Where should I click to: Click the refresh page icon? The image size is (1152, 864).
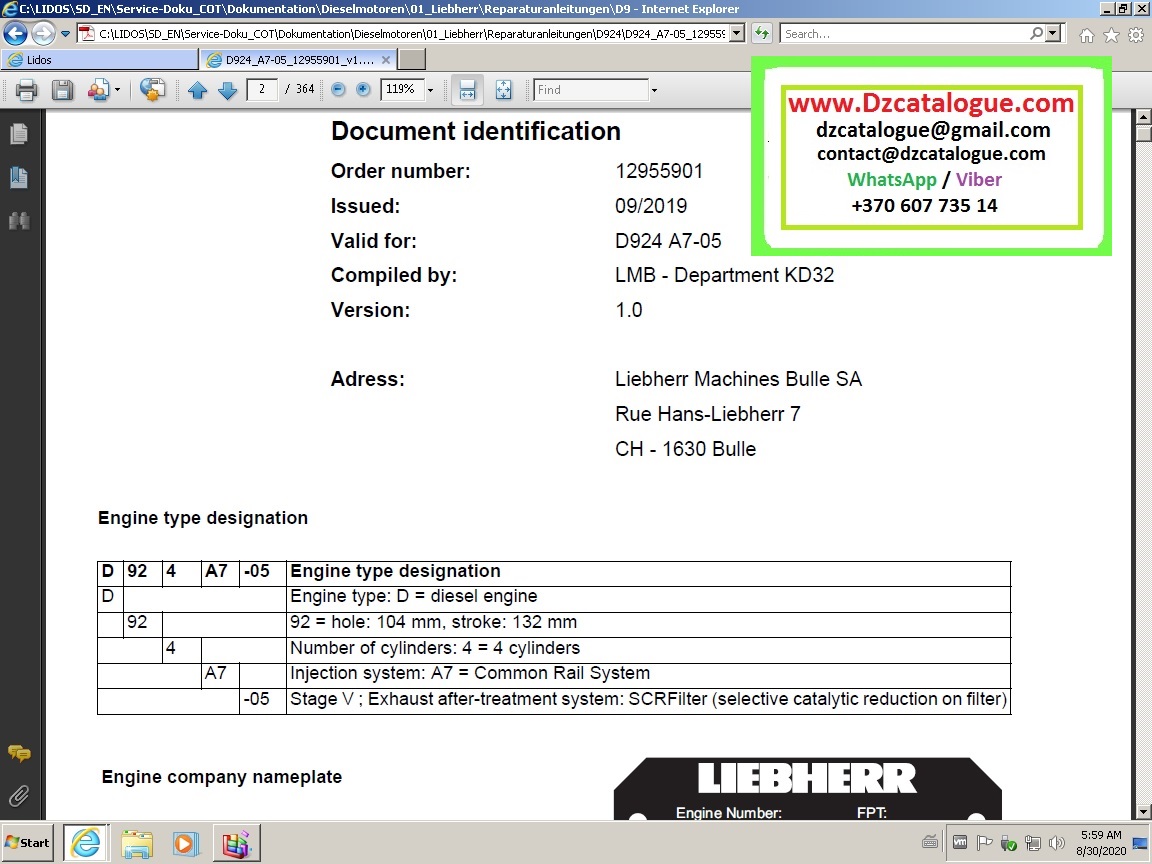pos(762,33)
